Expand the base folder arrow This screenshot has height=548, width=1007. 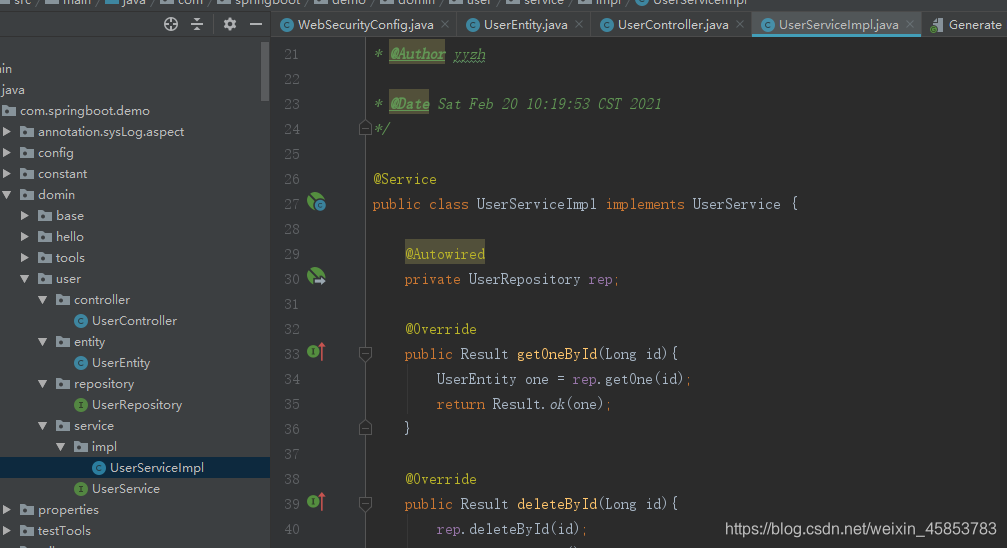point(25,216)
